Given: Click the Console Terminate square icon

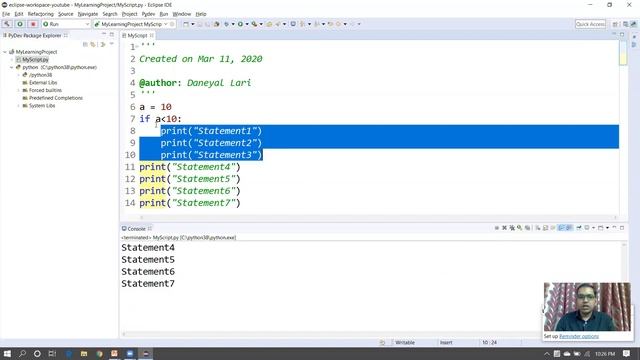Looking at the screenshot, I should pyautogui.click(x=497, y=228).
